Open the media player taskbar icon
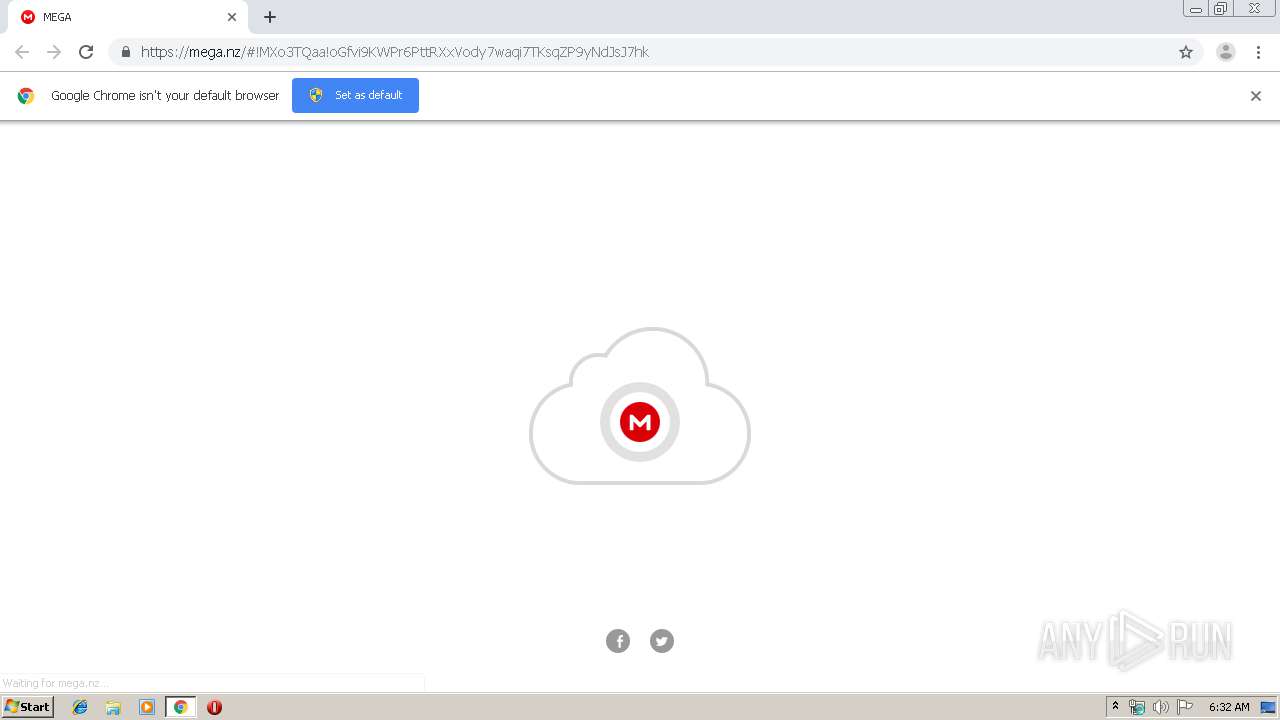The width and height of the screenshot is (1280, 720). point(147,707)
